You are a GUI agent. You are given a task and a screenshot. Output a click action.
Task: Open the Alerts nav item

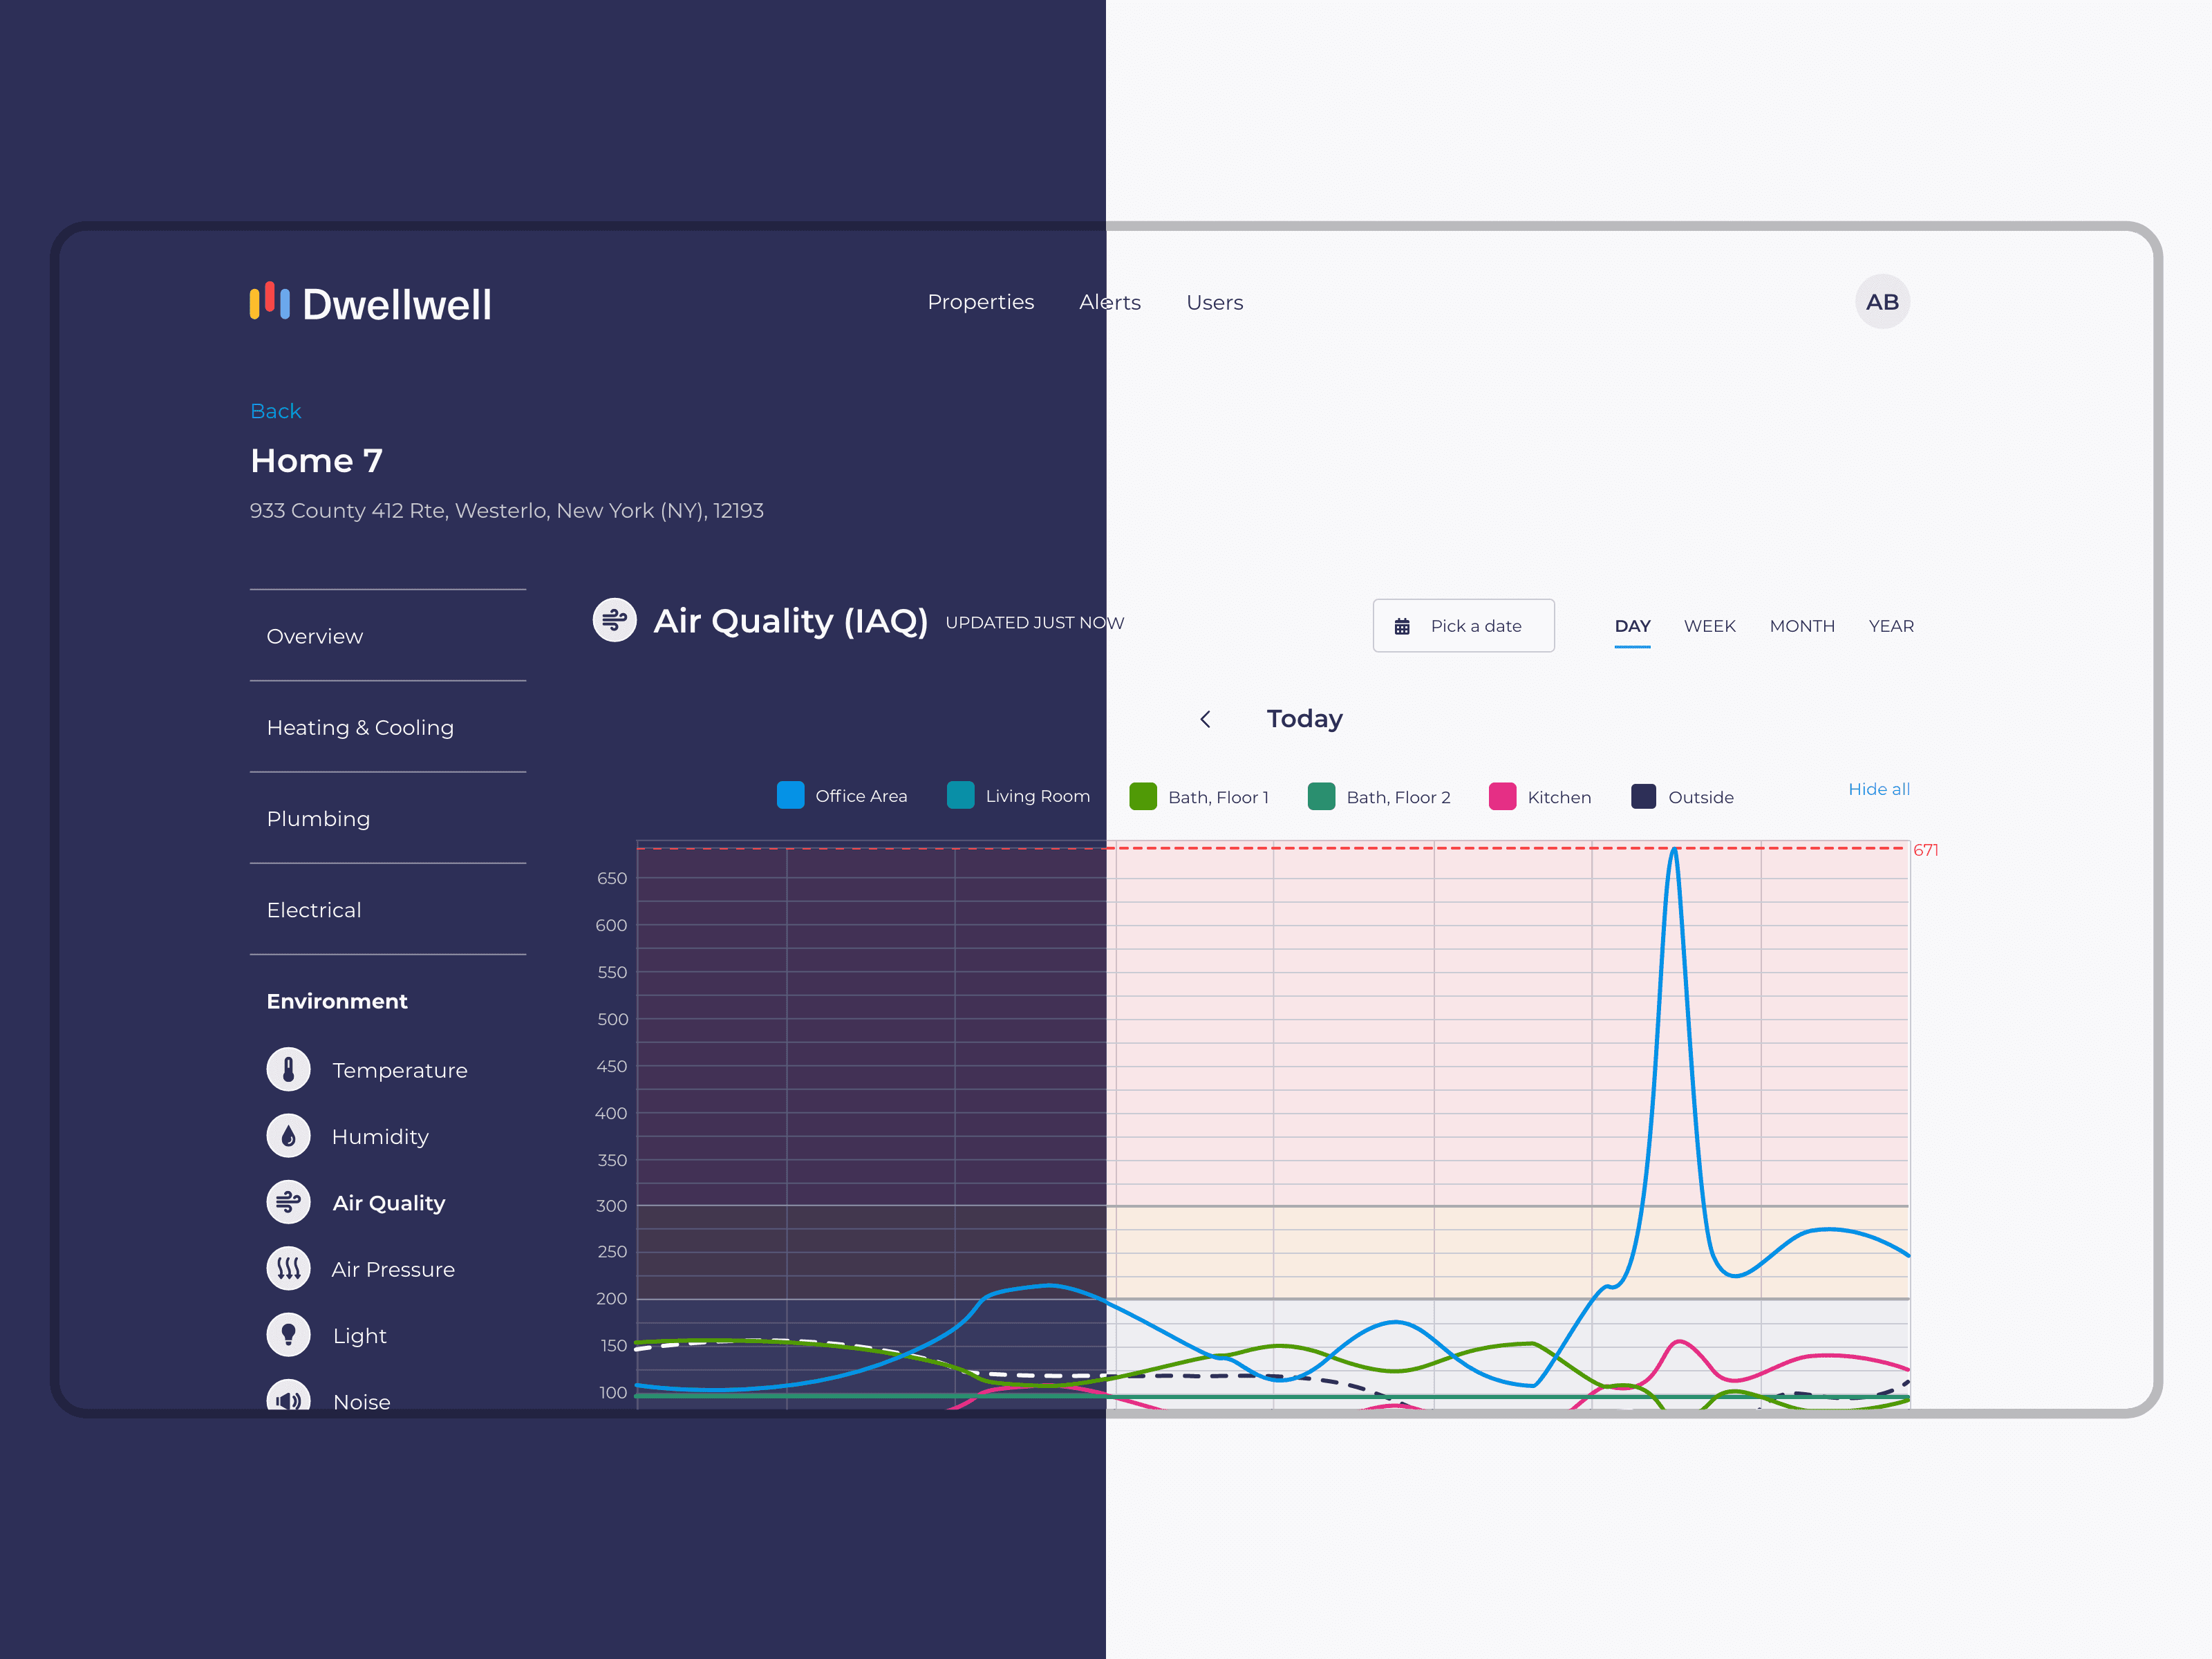(1110, 302)
